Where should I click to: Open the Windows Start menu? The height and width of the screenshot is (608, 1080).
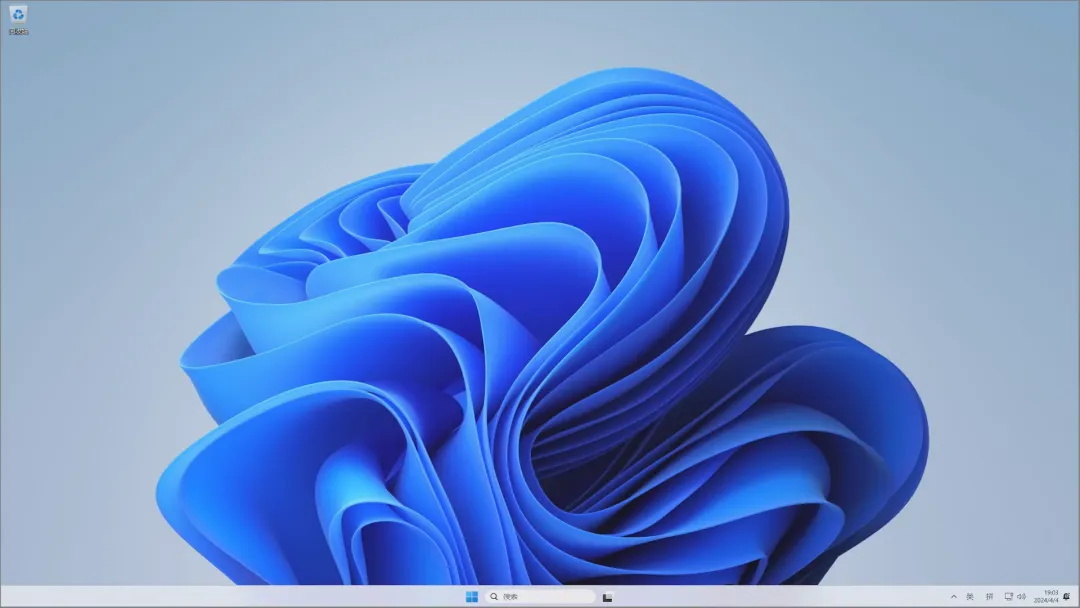pyautogui.click(x=472, y=597)
